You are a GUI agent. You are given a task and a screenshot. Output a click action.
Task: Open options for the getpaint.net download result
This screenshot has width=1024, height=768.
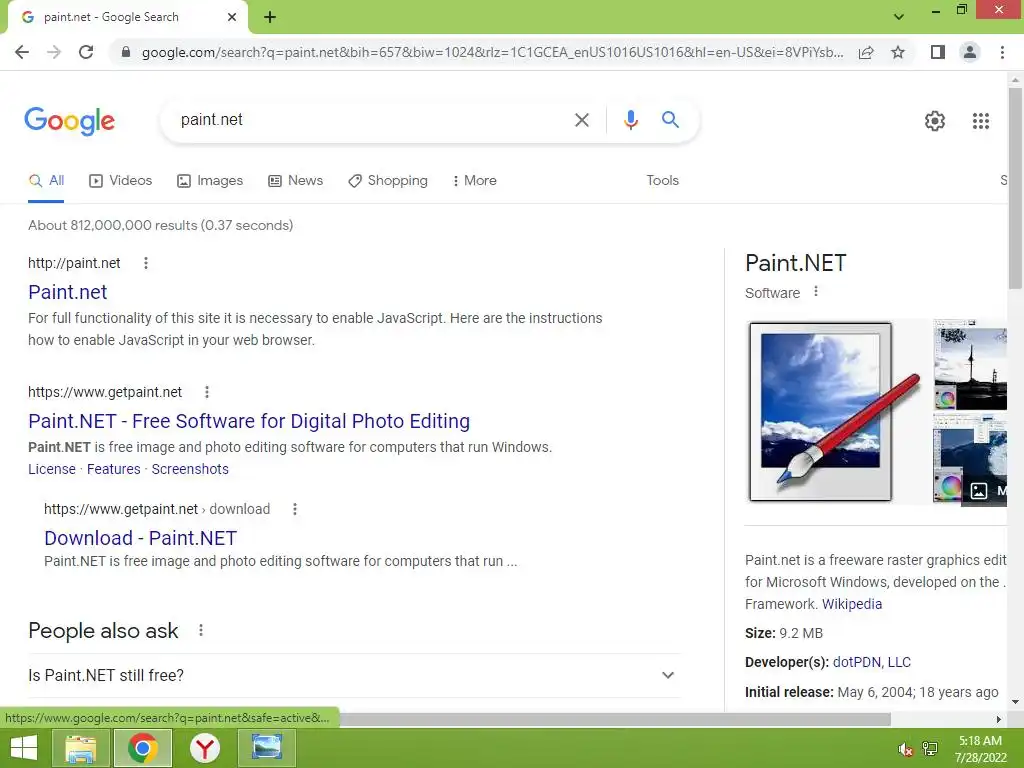(295, 509)
